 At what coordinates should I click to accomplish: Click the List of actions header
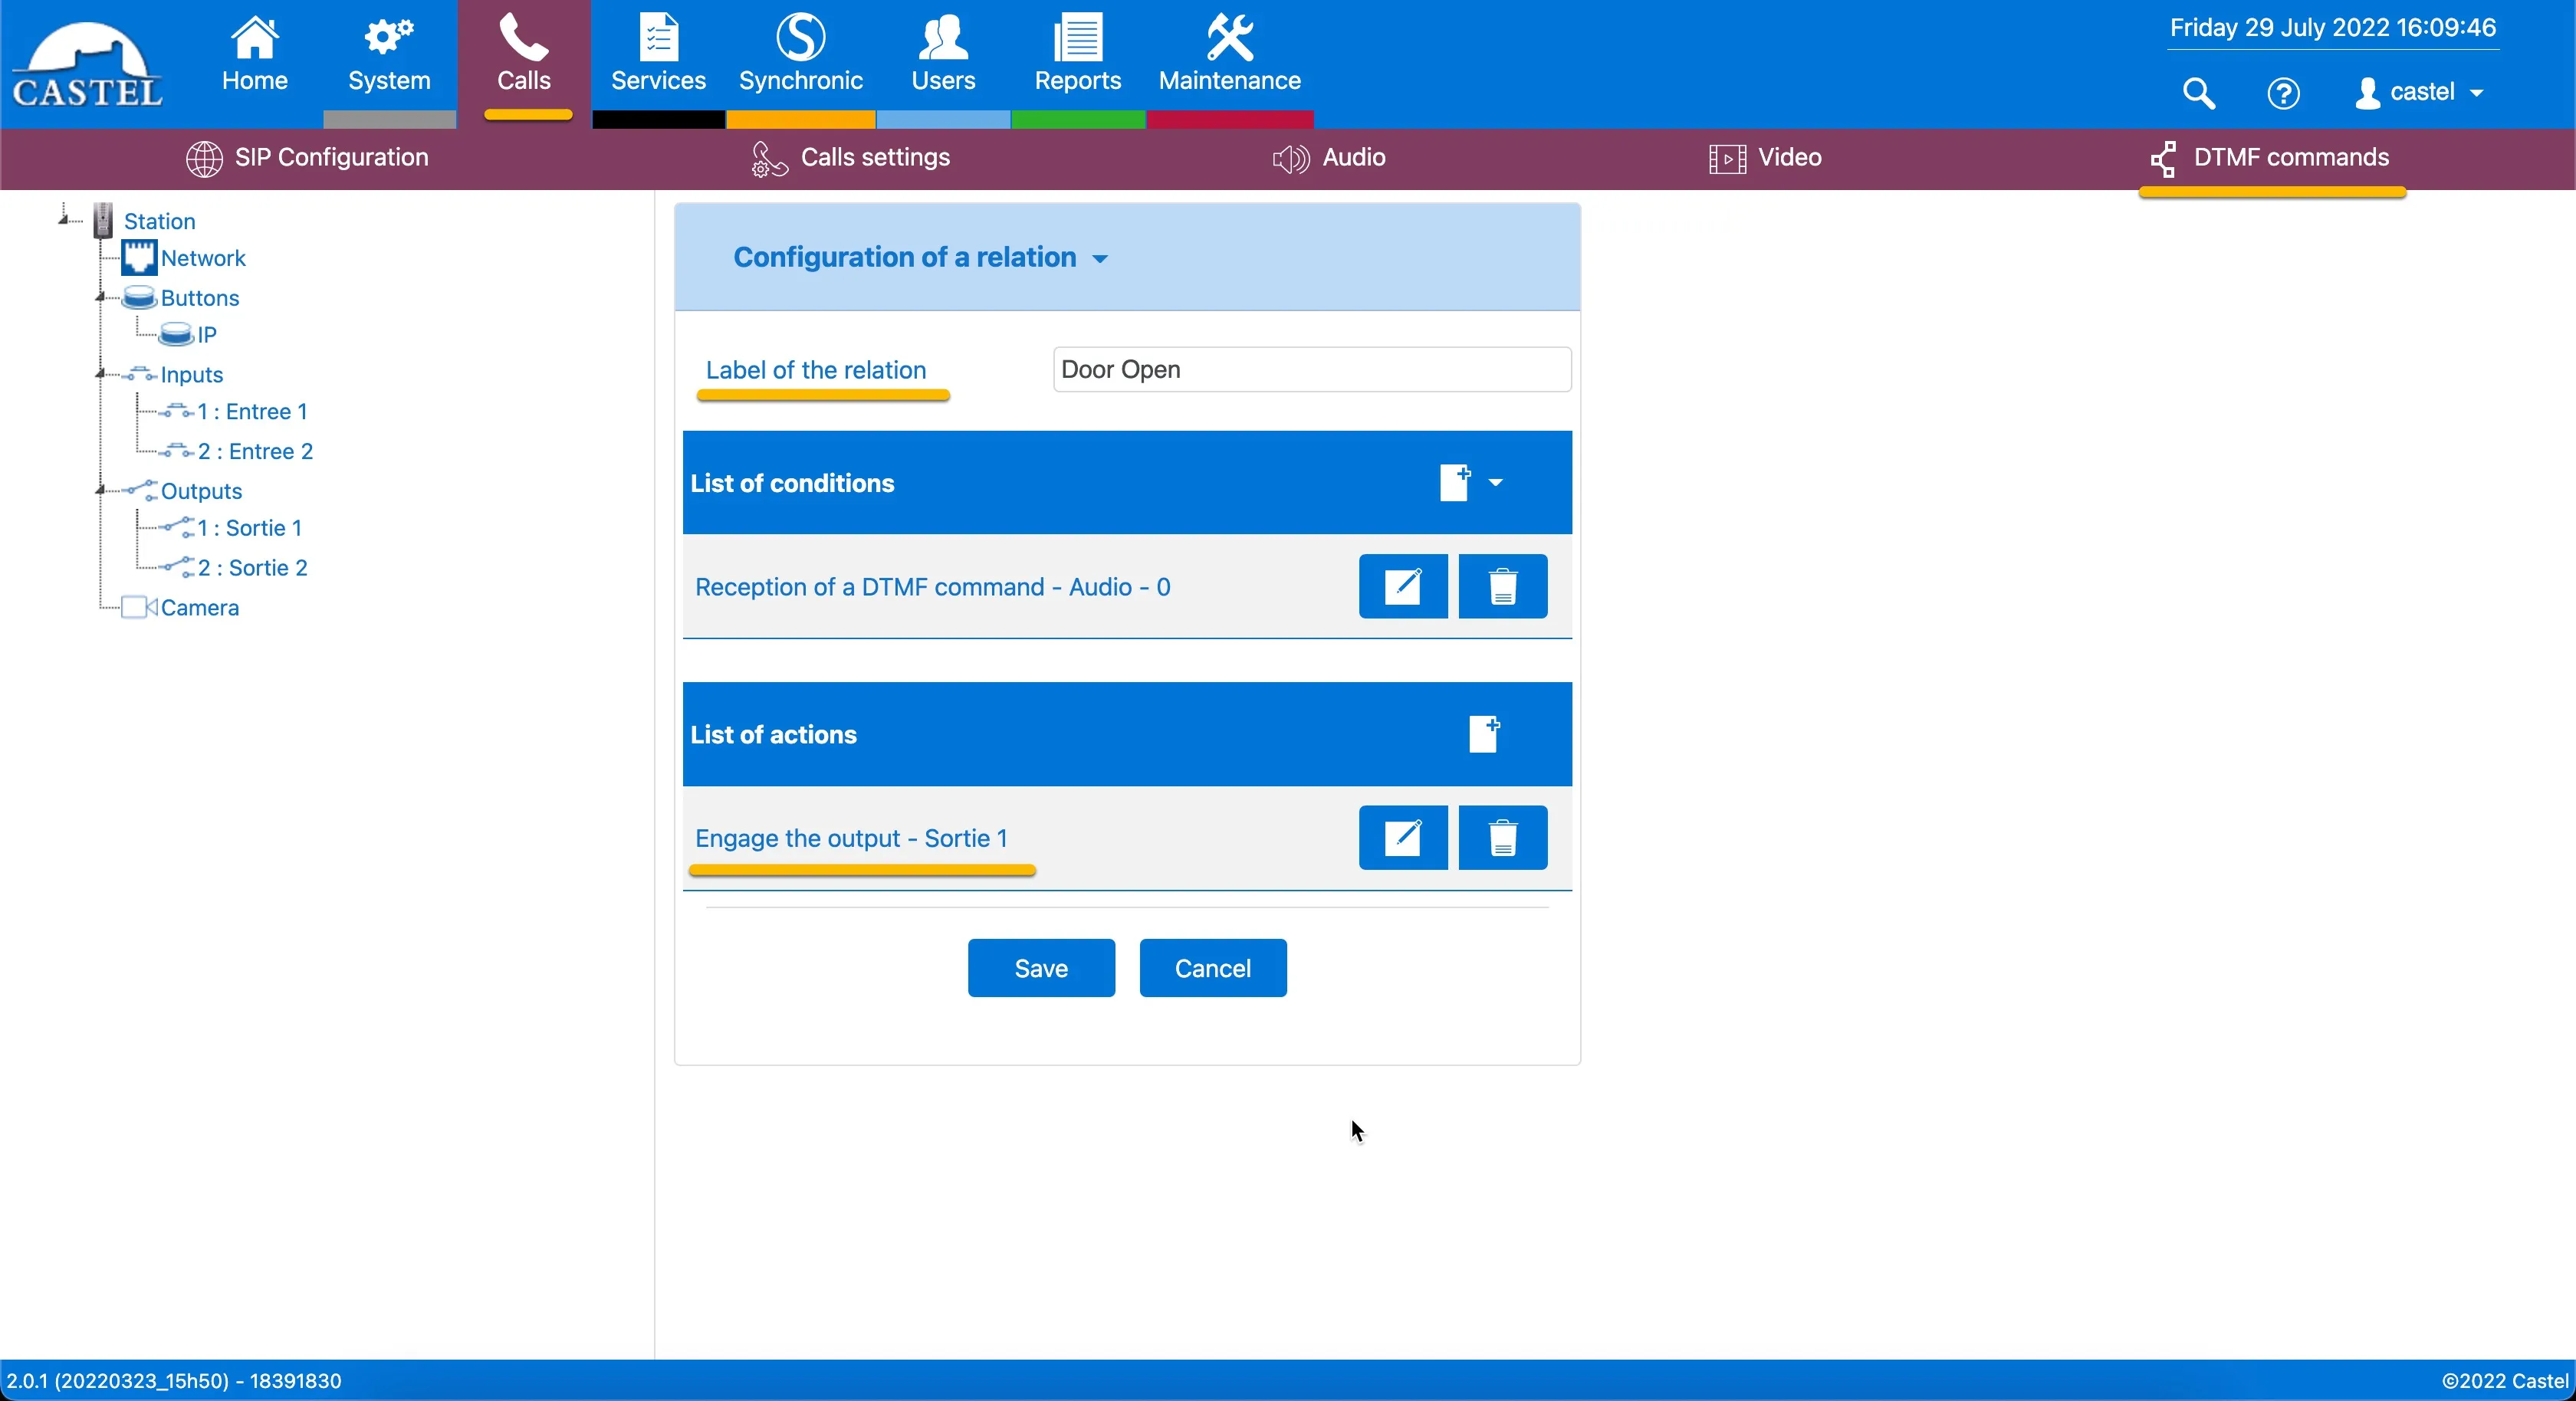point(773,734)
